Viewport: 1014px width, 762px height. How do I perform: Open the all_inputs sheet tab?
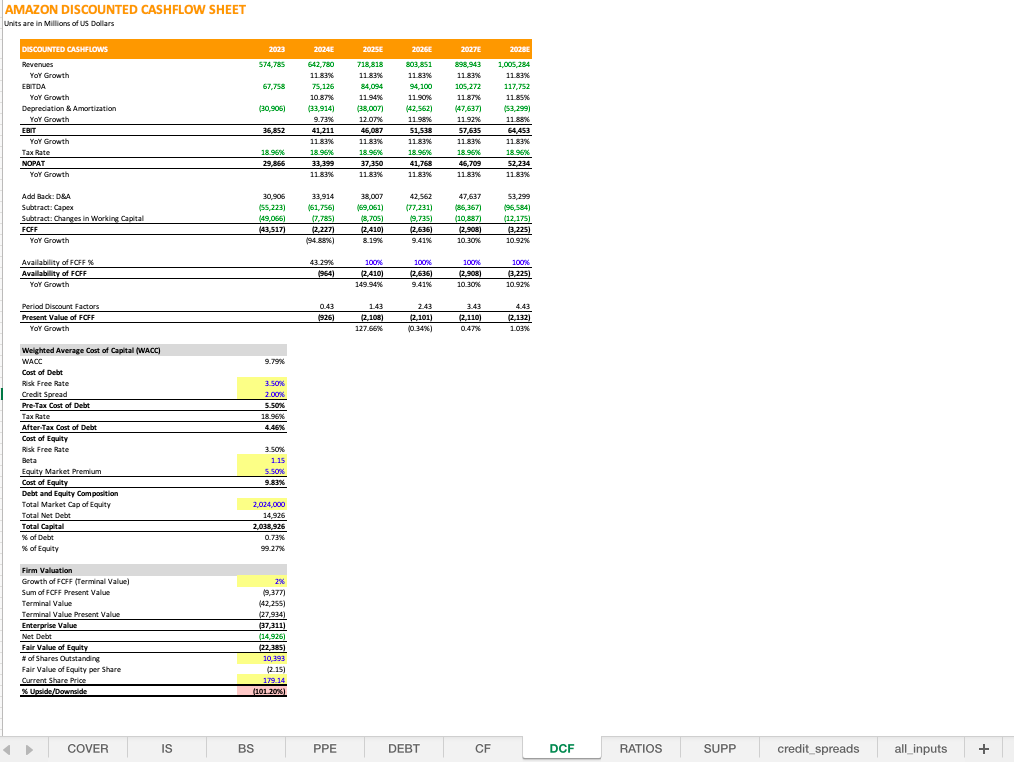coord(920,748)
